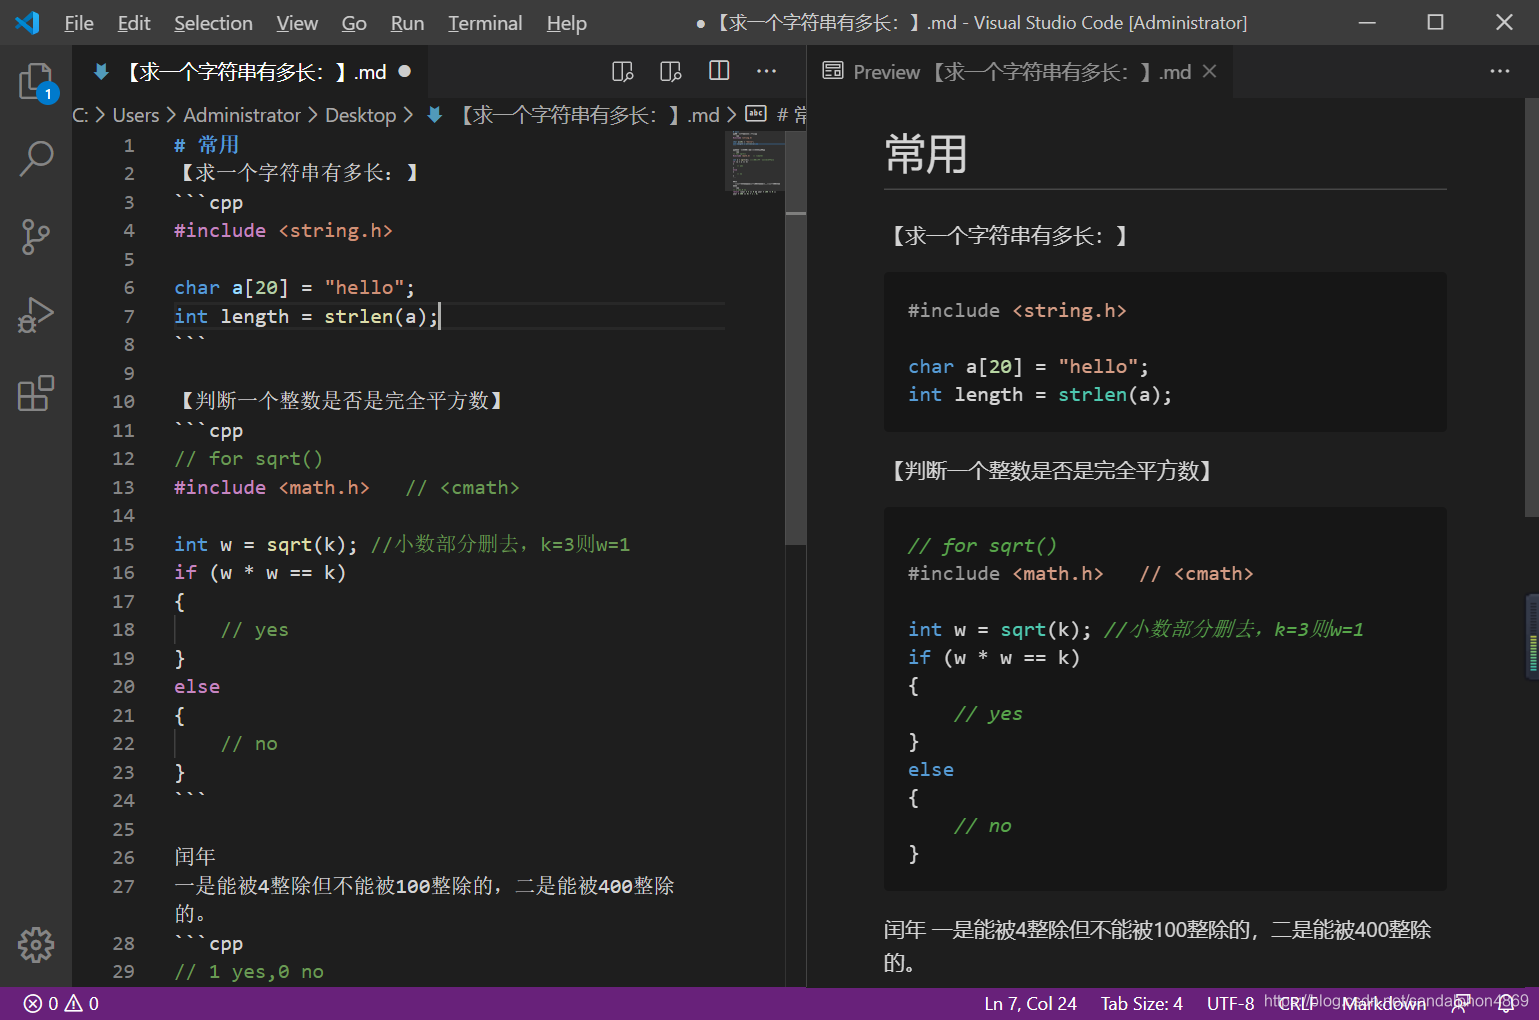This screenshot has width=1539, height=1020.
Task: Open the Explorer view in activity bar
Action: pos(36,82)
